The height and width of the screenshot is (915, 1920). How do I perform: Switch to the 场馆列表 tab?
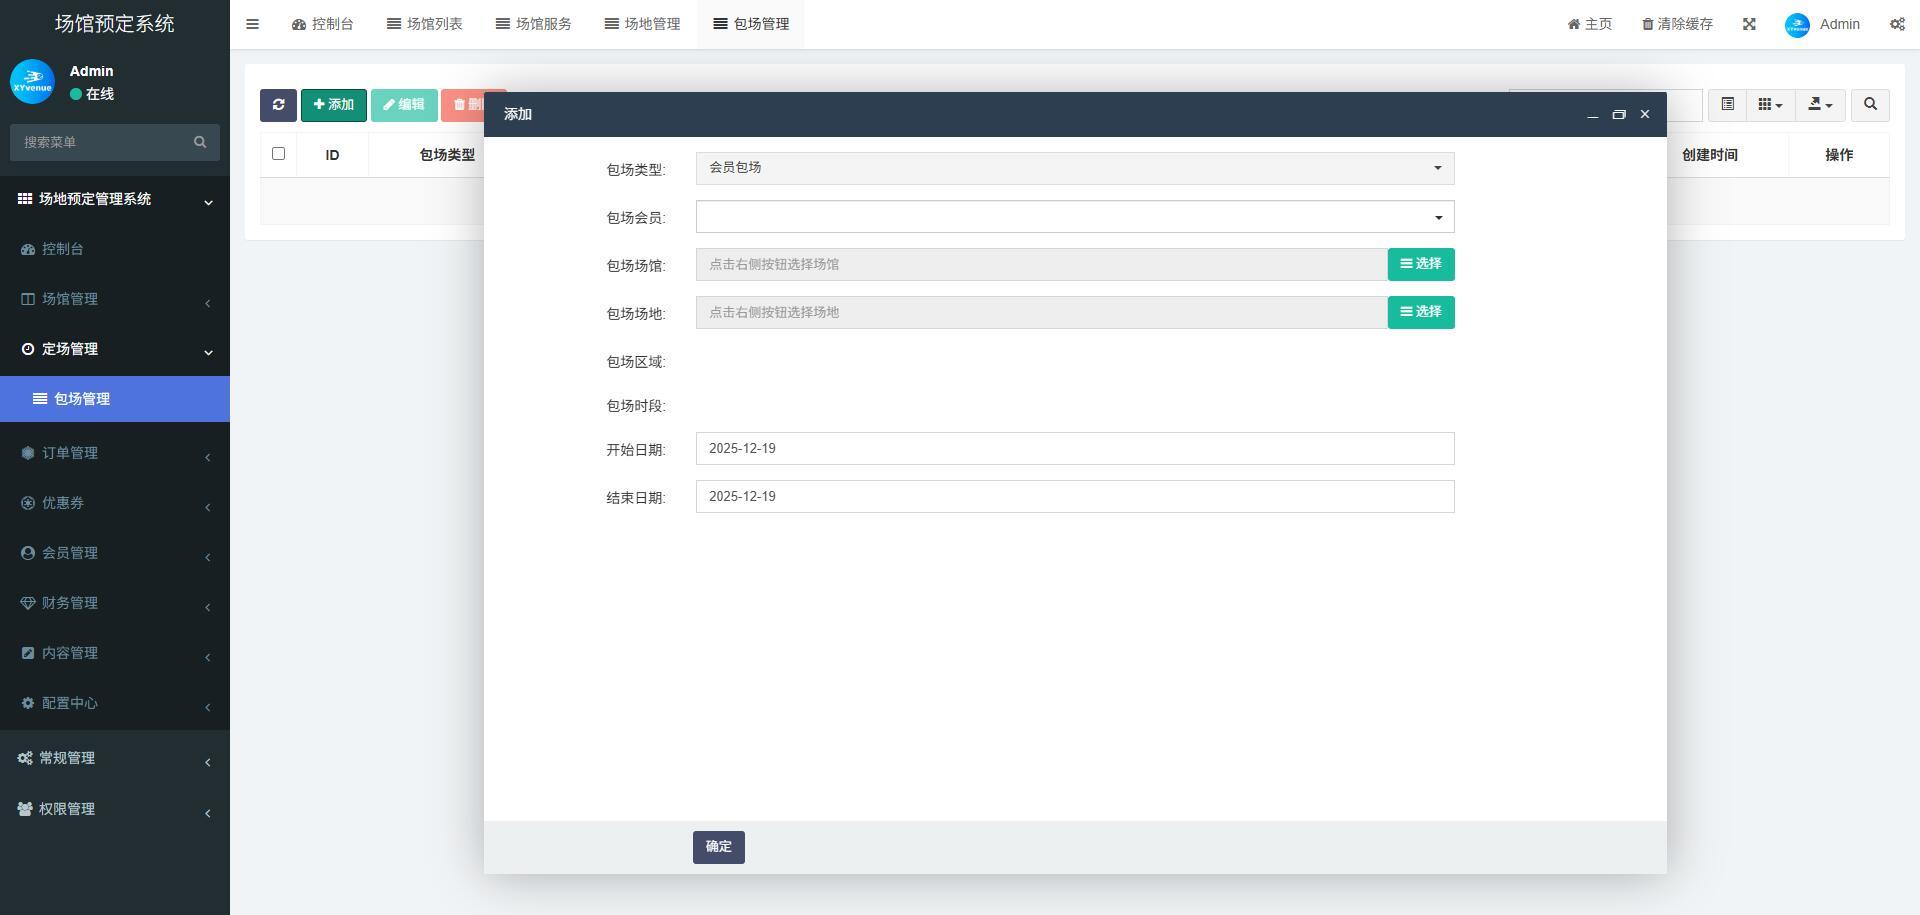(x=425, y=24)
